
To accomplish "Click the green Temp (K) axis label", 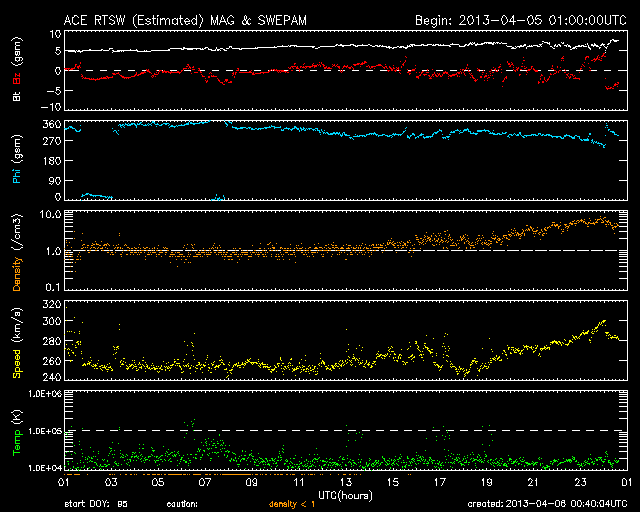I will [16, 432].
